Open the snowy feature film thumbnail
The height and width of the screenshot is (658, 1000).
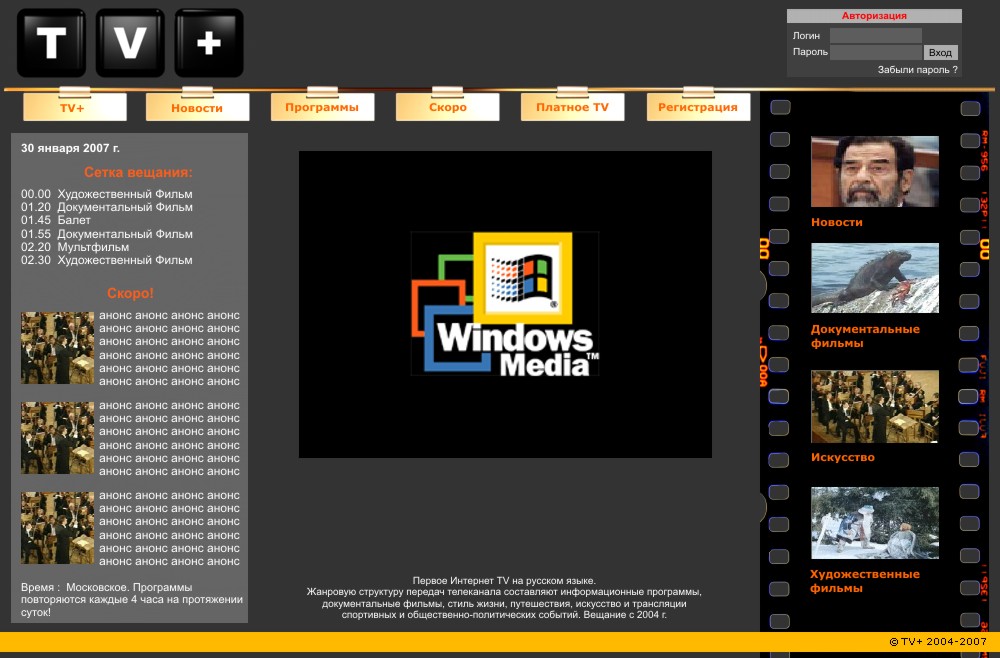874,523
